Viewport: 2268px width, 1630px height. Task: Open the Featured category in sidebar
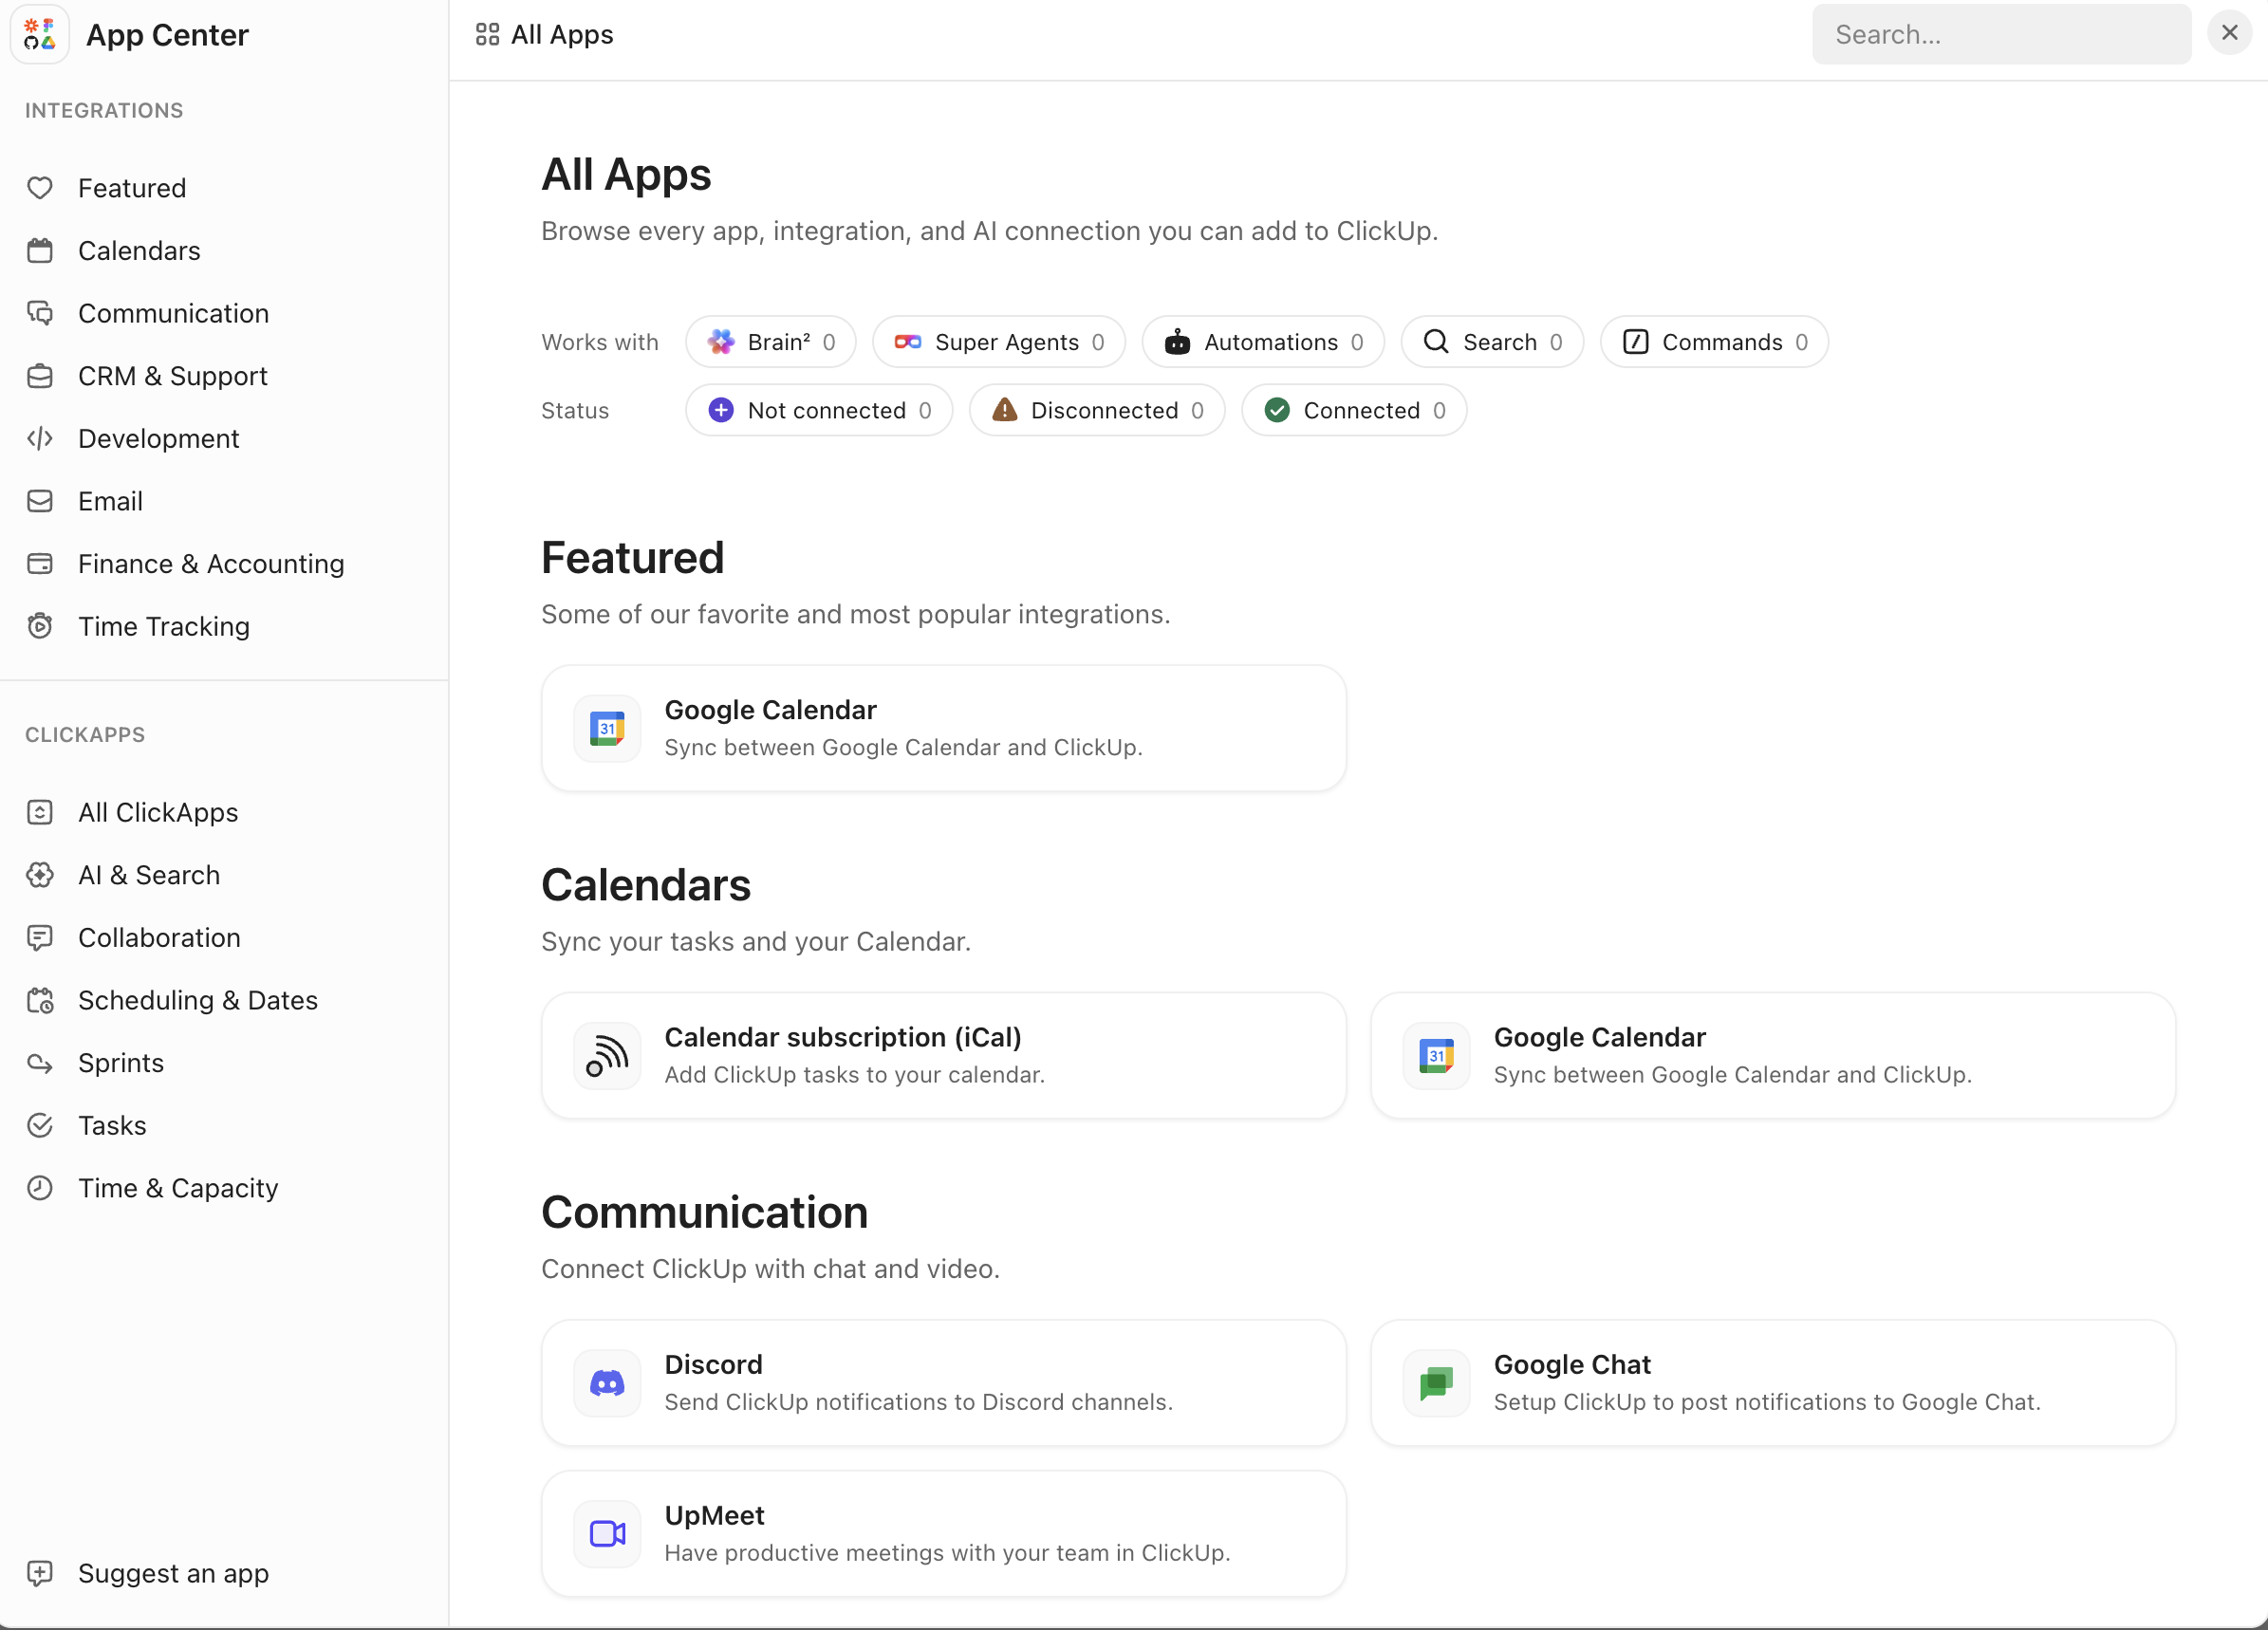click(132, 188)
